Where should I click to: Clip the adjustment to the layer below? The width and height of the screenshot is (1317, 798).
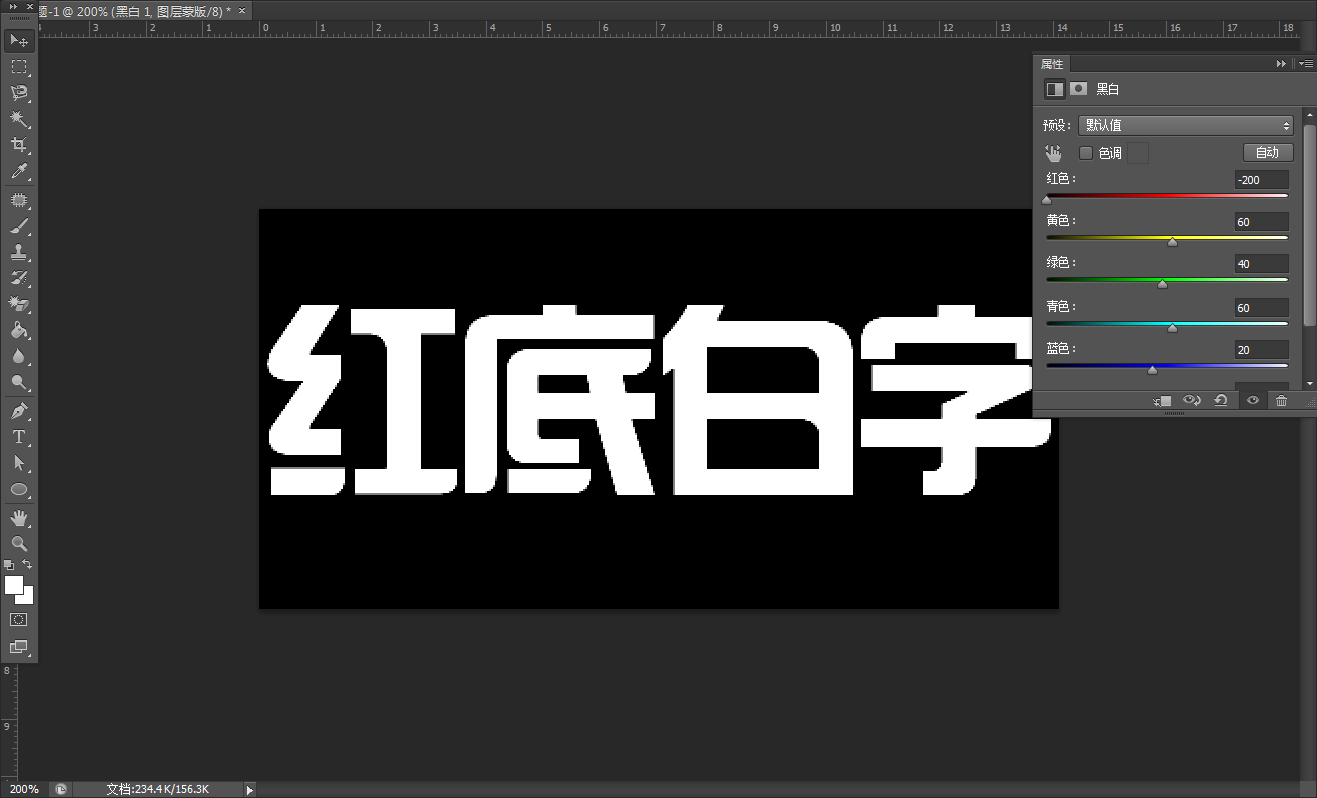(1162, 400)
